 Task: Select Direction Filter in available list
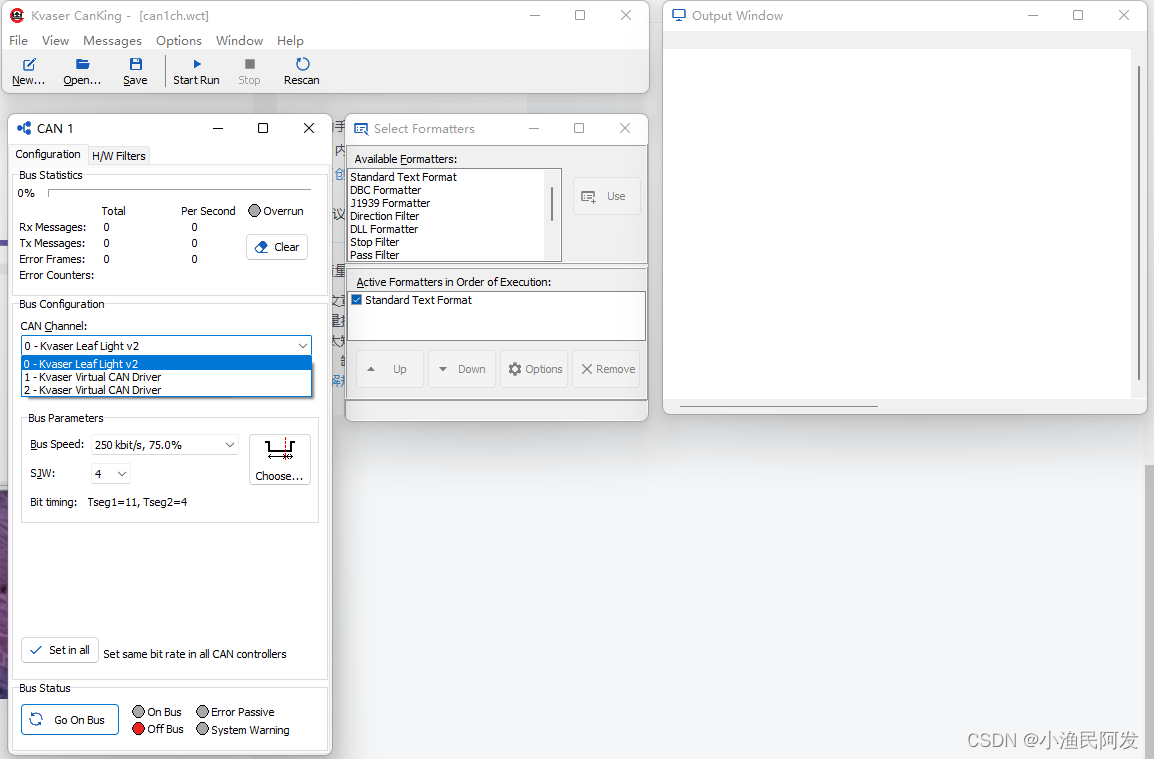pyautogui.click(x=385, y=216)
